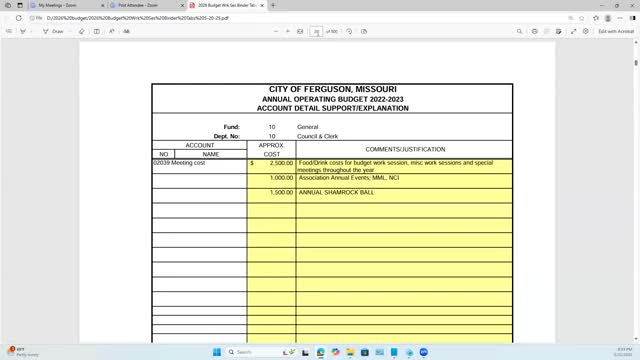
Task: Expand the highlight color dropdown arrow
Action: pos(31,31)
